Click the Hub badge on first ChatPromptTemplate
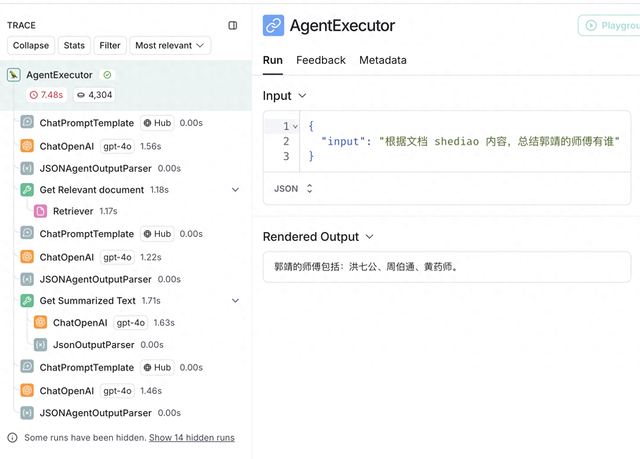The image size is (640, 459). tap(158, 123)
